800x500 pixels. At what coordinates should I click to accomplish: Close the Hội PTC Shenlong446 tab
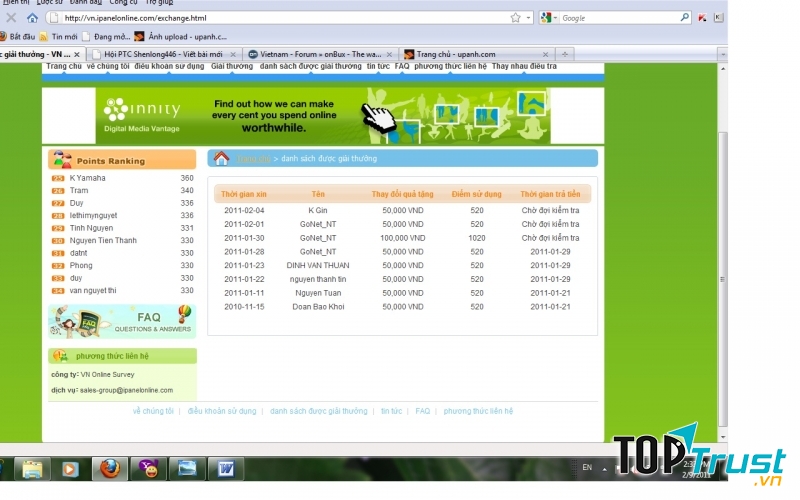pyautogui.click(x=233, y=54)
